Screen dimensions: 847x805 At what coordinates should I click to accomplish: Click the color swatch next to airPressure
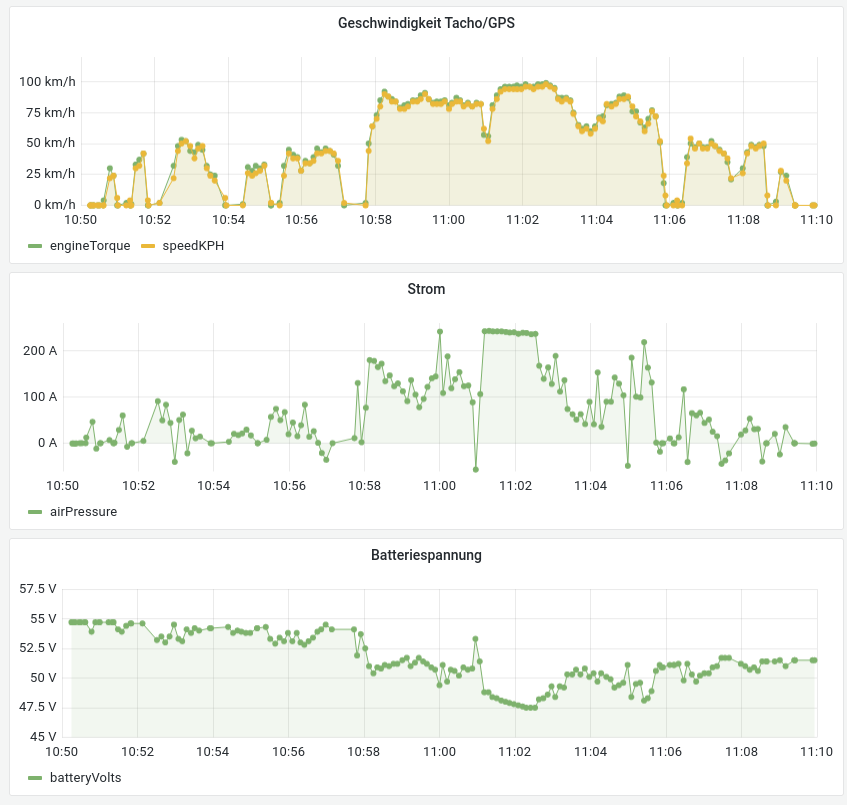coord(35,511)
